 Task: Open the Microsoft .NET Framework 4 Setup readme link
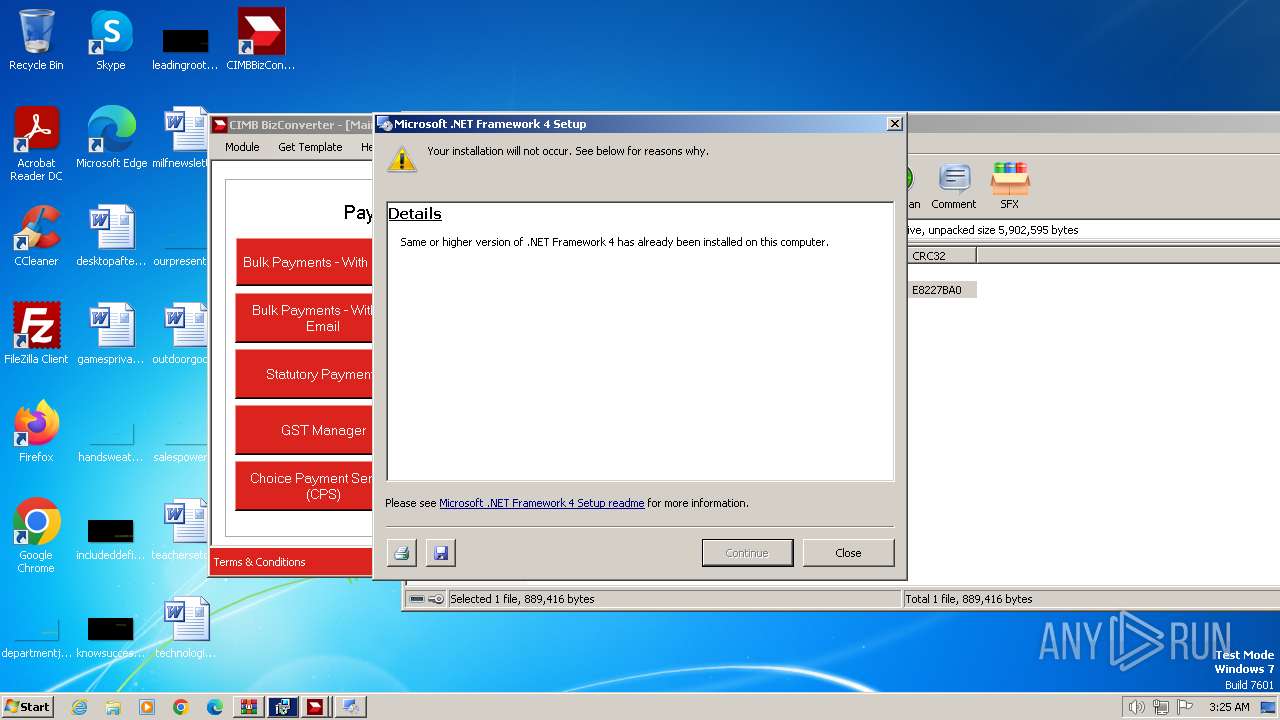click(541, 503)
